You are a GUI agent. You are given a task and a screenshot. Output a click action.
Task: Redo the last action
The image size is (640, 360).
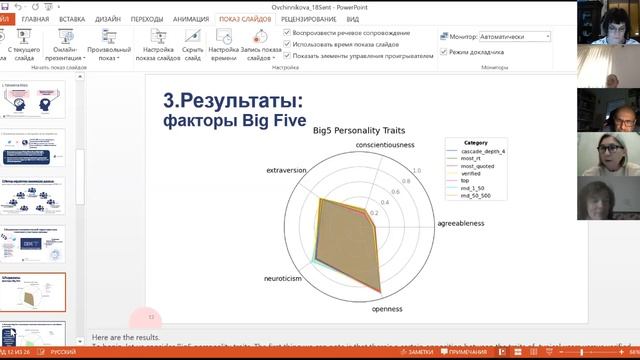(36, 7)
